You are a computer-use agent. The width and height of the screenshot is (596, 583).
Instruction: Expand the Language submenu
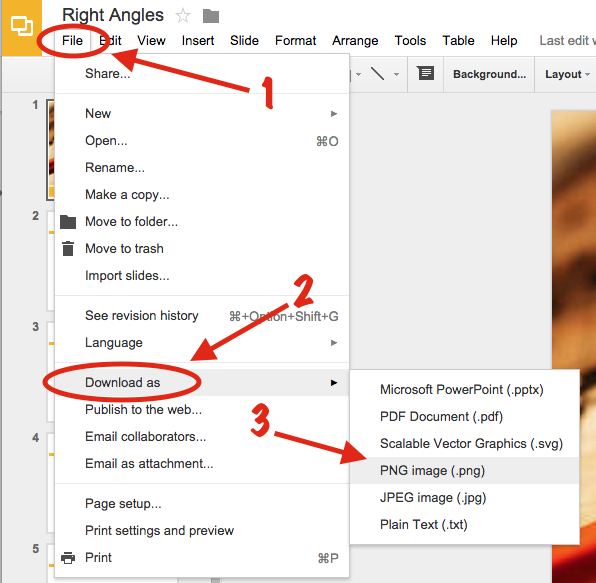click(x=202, y=342)
